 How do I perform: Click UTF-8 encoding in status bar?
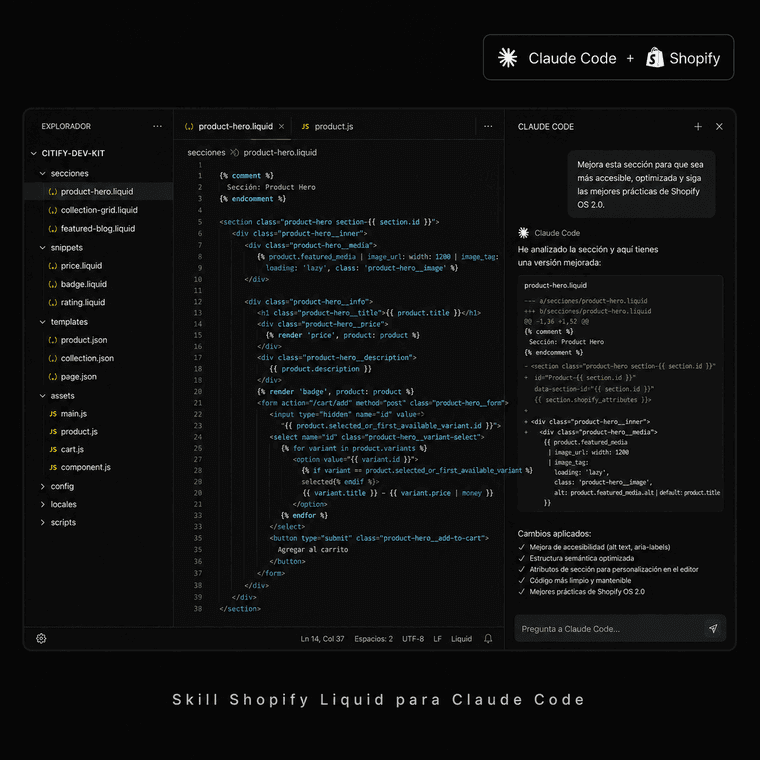413,639
